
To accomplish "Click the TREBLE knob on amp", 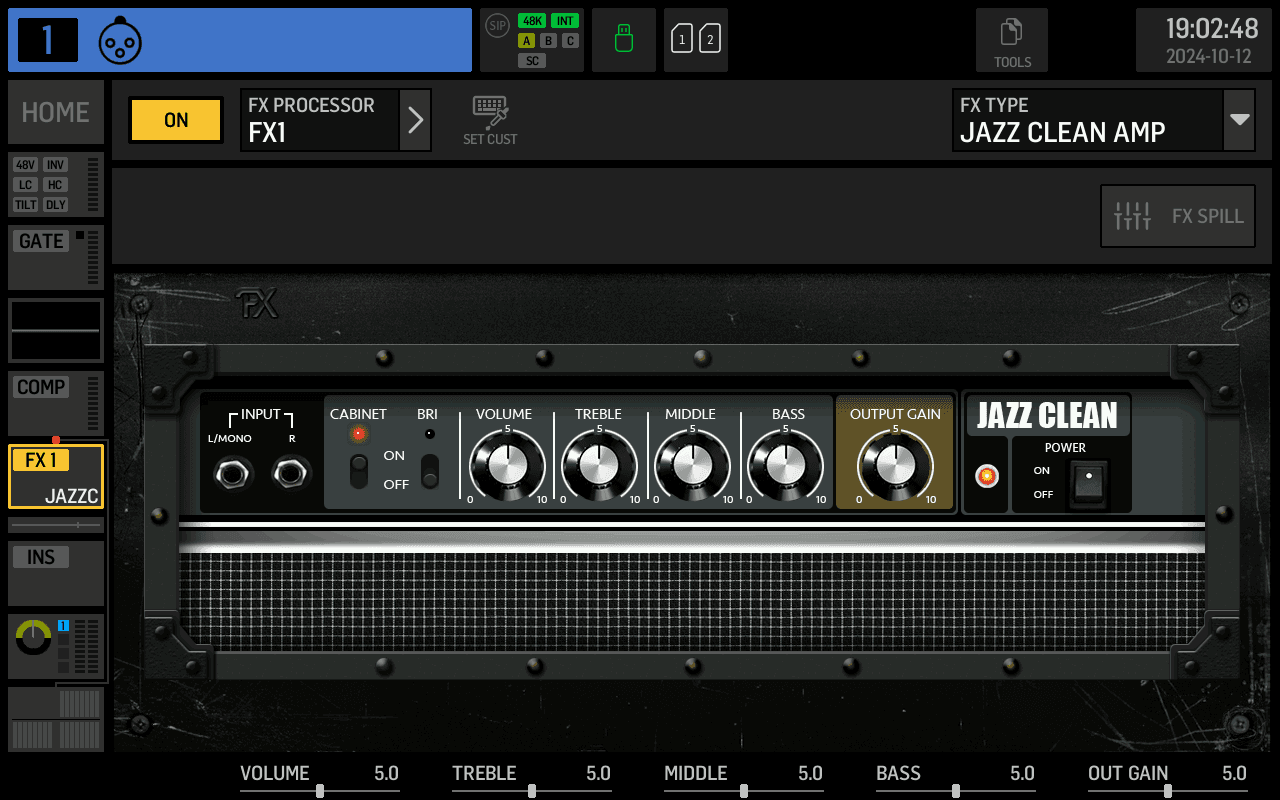I will click(x=600, y=467).
